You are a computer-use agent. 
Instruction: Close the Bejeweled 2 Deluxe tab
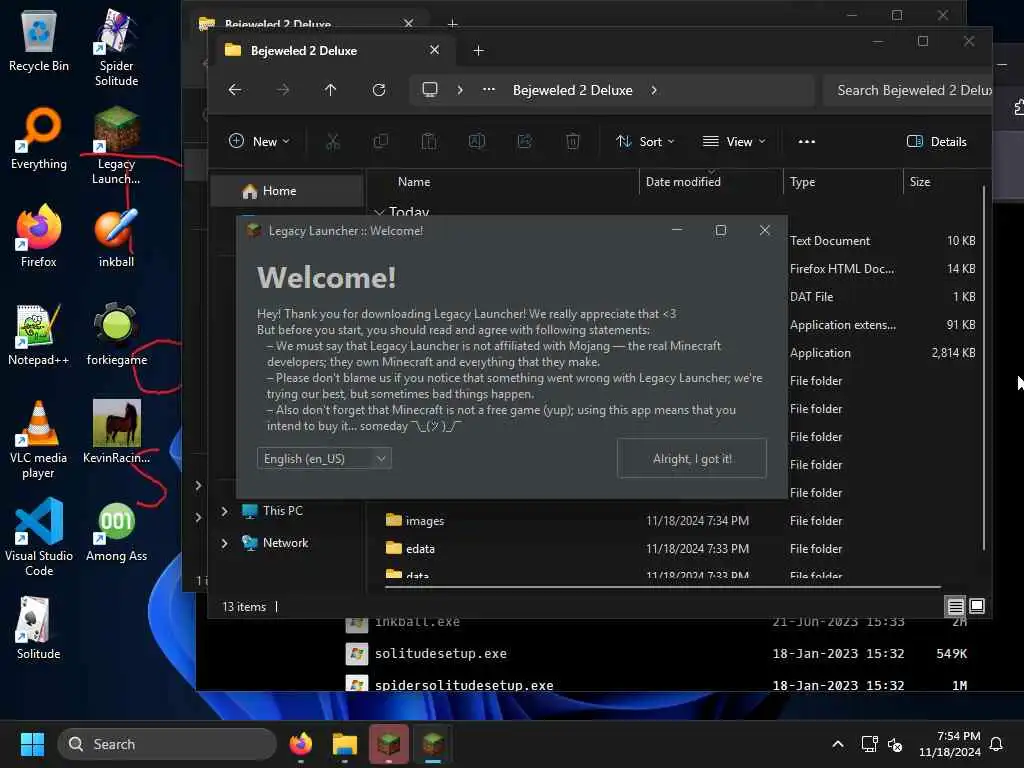tap(434, 50)
